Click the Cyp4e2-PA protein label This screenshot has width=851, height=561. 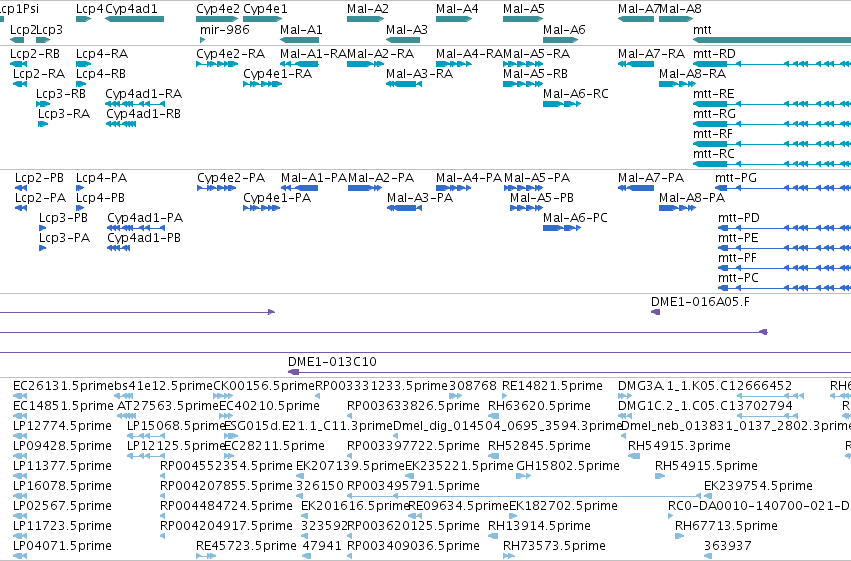click(x=231, y=178)
